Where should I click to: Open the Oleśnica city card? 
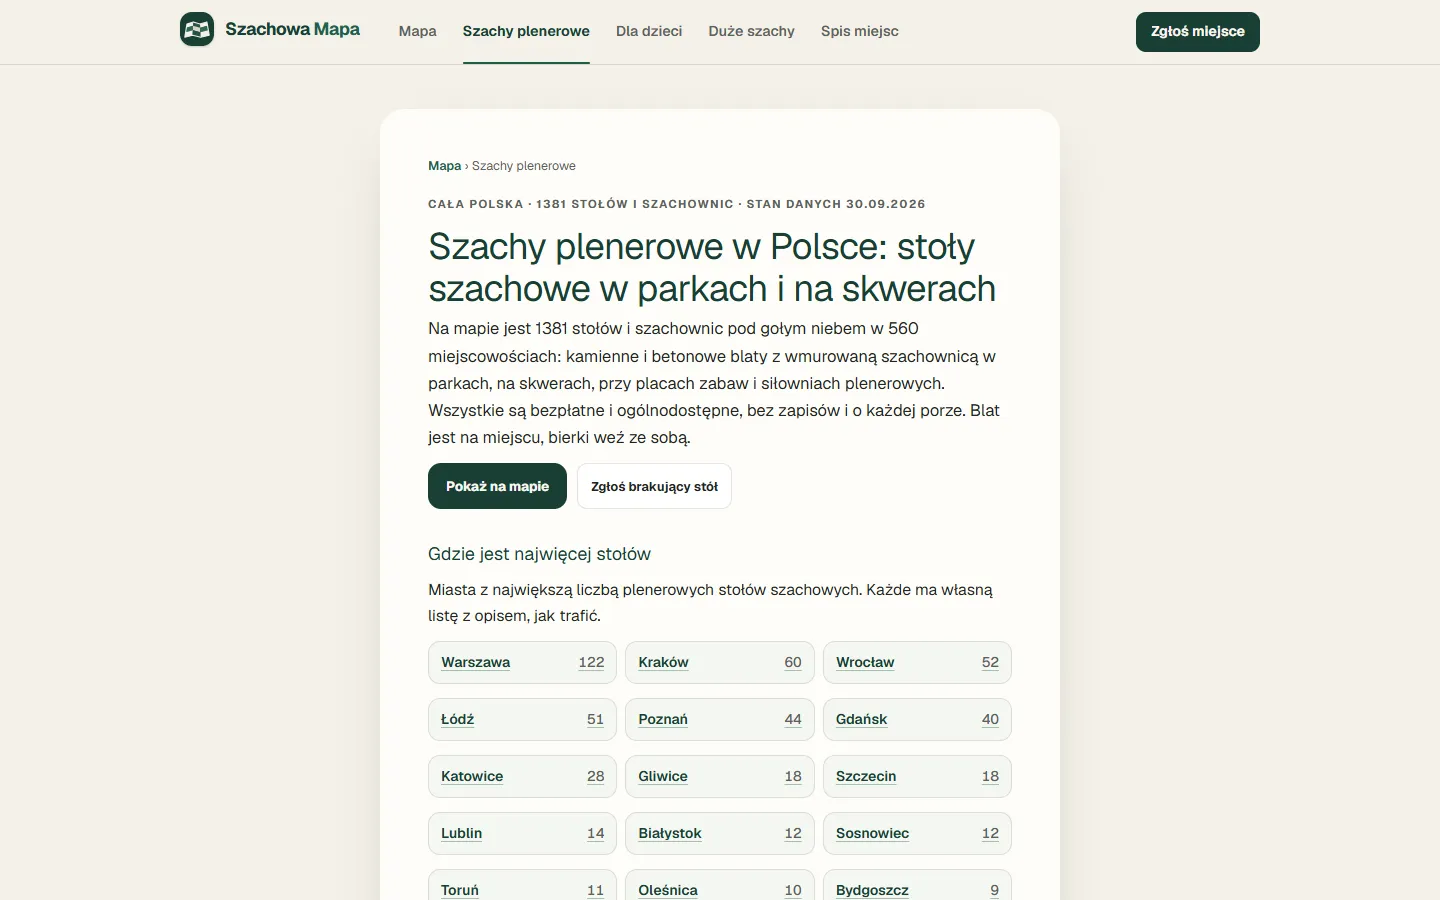(720, 885)
